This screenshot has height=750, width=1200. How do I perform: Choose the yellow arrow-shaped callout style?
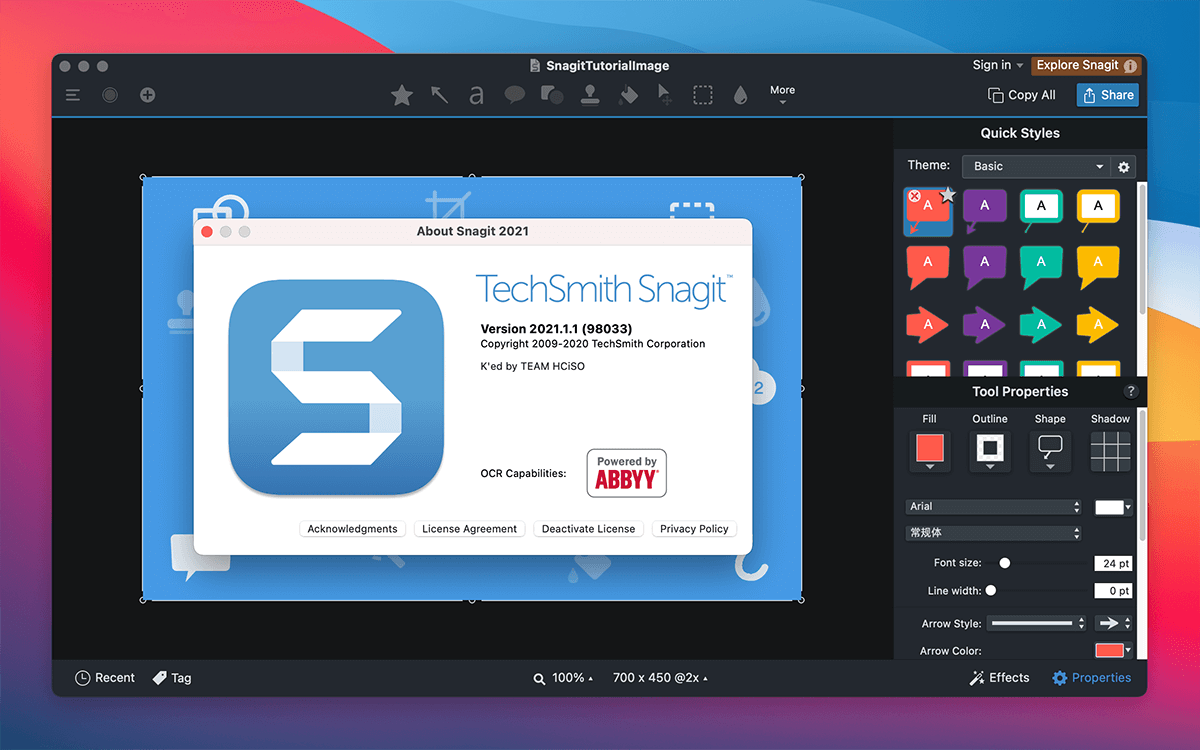(x=1098, y=324)
